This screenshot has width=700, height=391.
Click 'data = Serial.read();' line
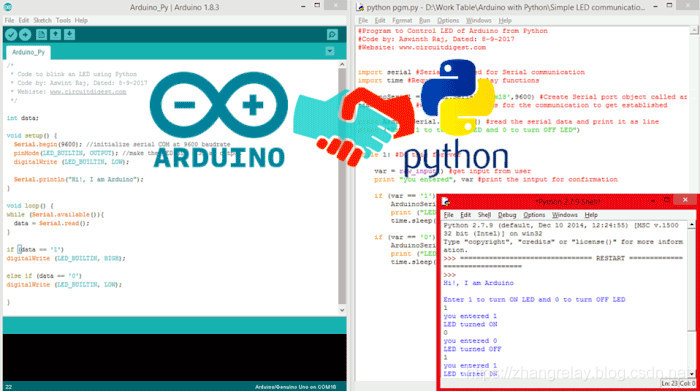[51, 223]
